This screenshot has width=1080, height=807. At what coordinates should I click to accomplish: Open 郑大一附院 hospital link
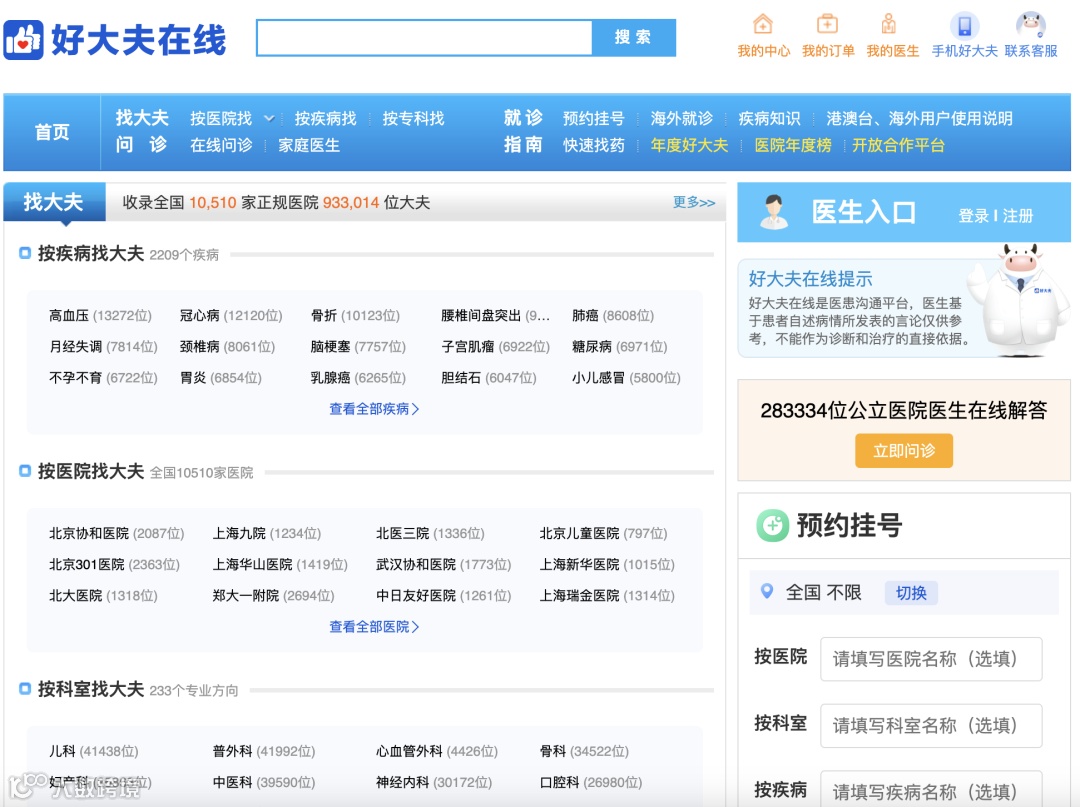click(246, 595)
